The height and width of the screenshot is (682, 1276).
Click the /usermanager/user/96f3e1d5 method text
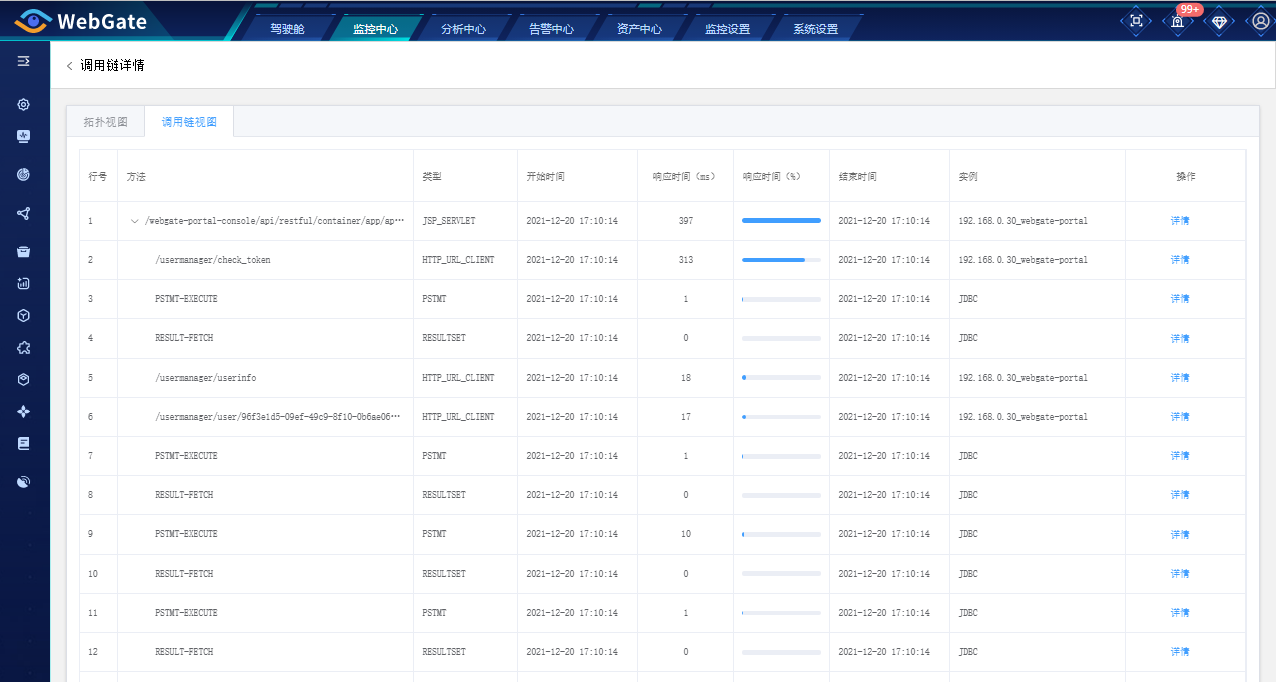280,417
